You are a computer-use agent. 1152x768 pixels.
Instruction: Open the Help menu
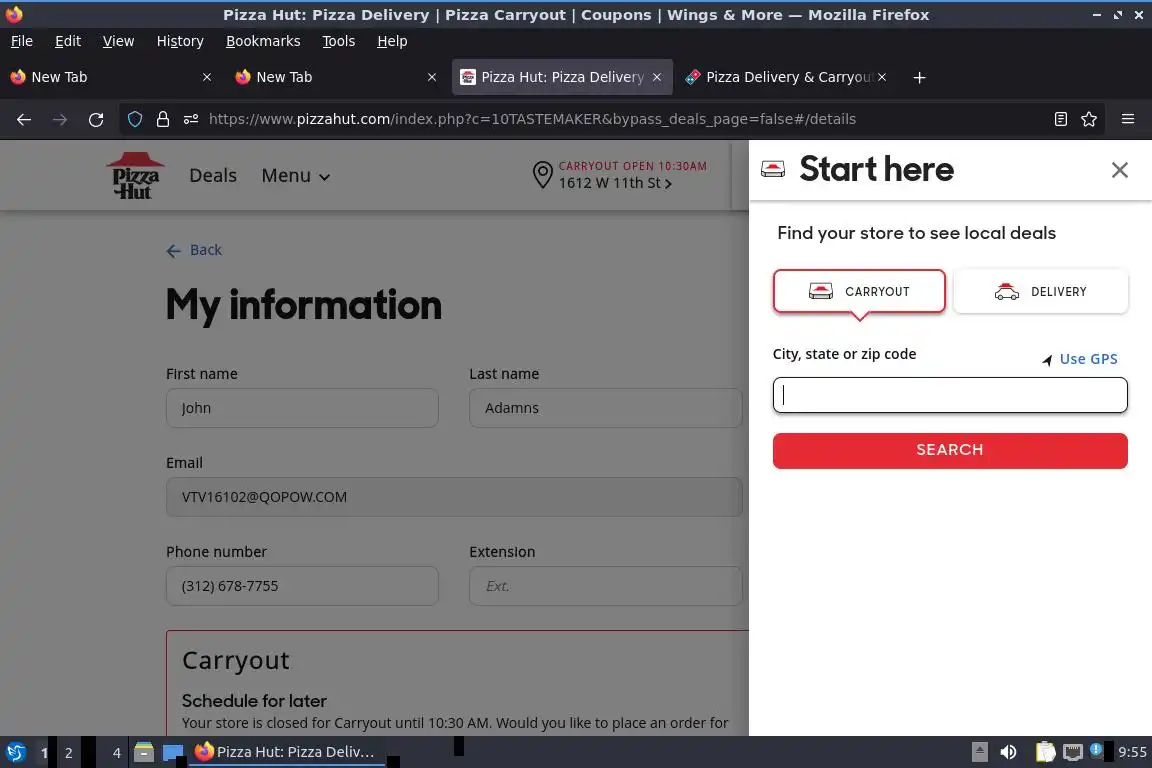[392, 41]
